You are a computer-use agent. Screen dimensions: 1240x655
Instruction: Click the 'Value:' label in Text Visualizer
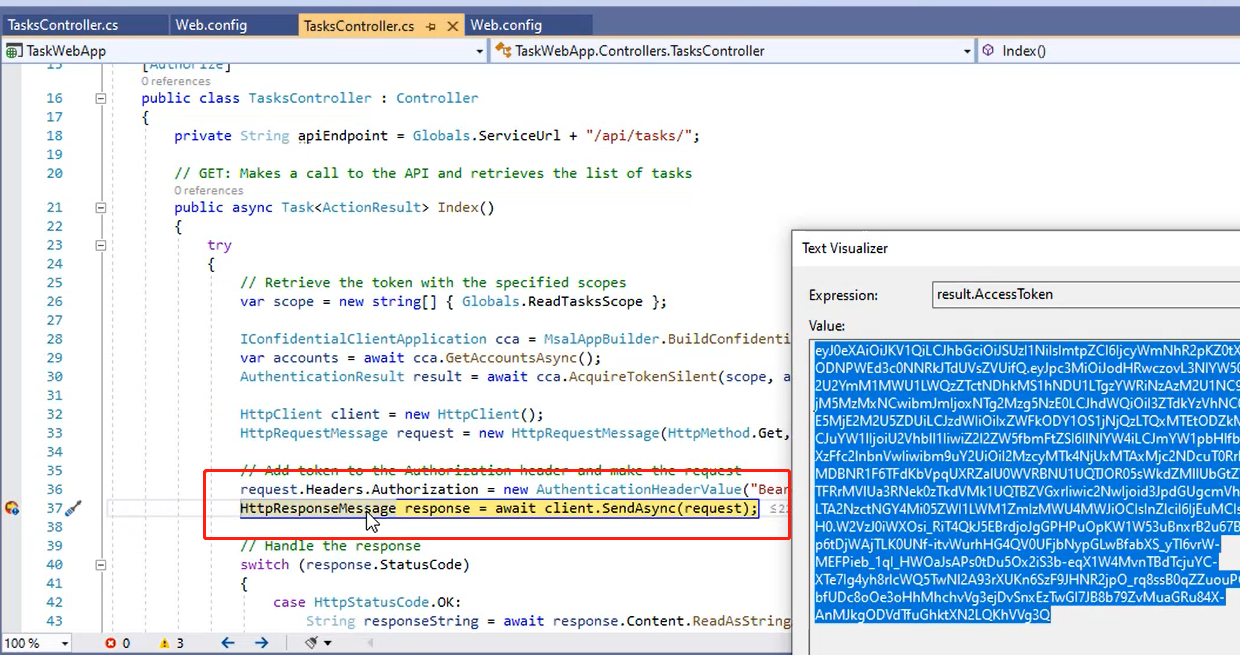(x=827, y=326)
